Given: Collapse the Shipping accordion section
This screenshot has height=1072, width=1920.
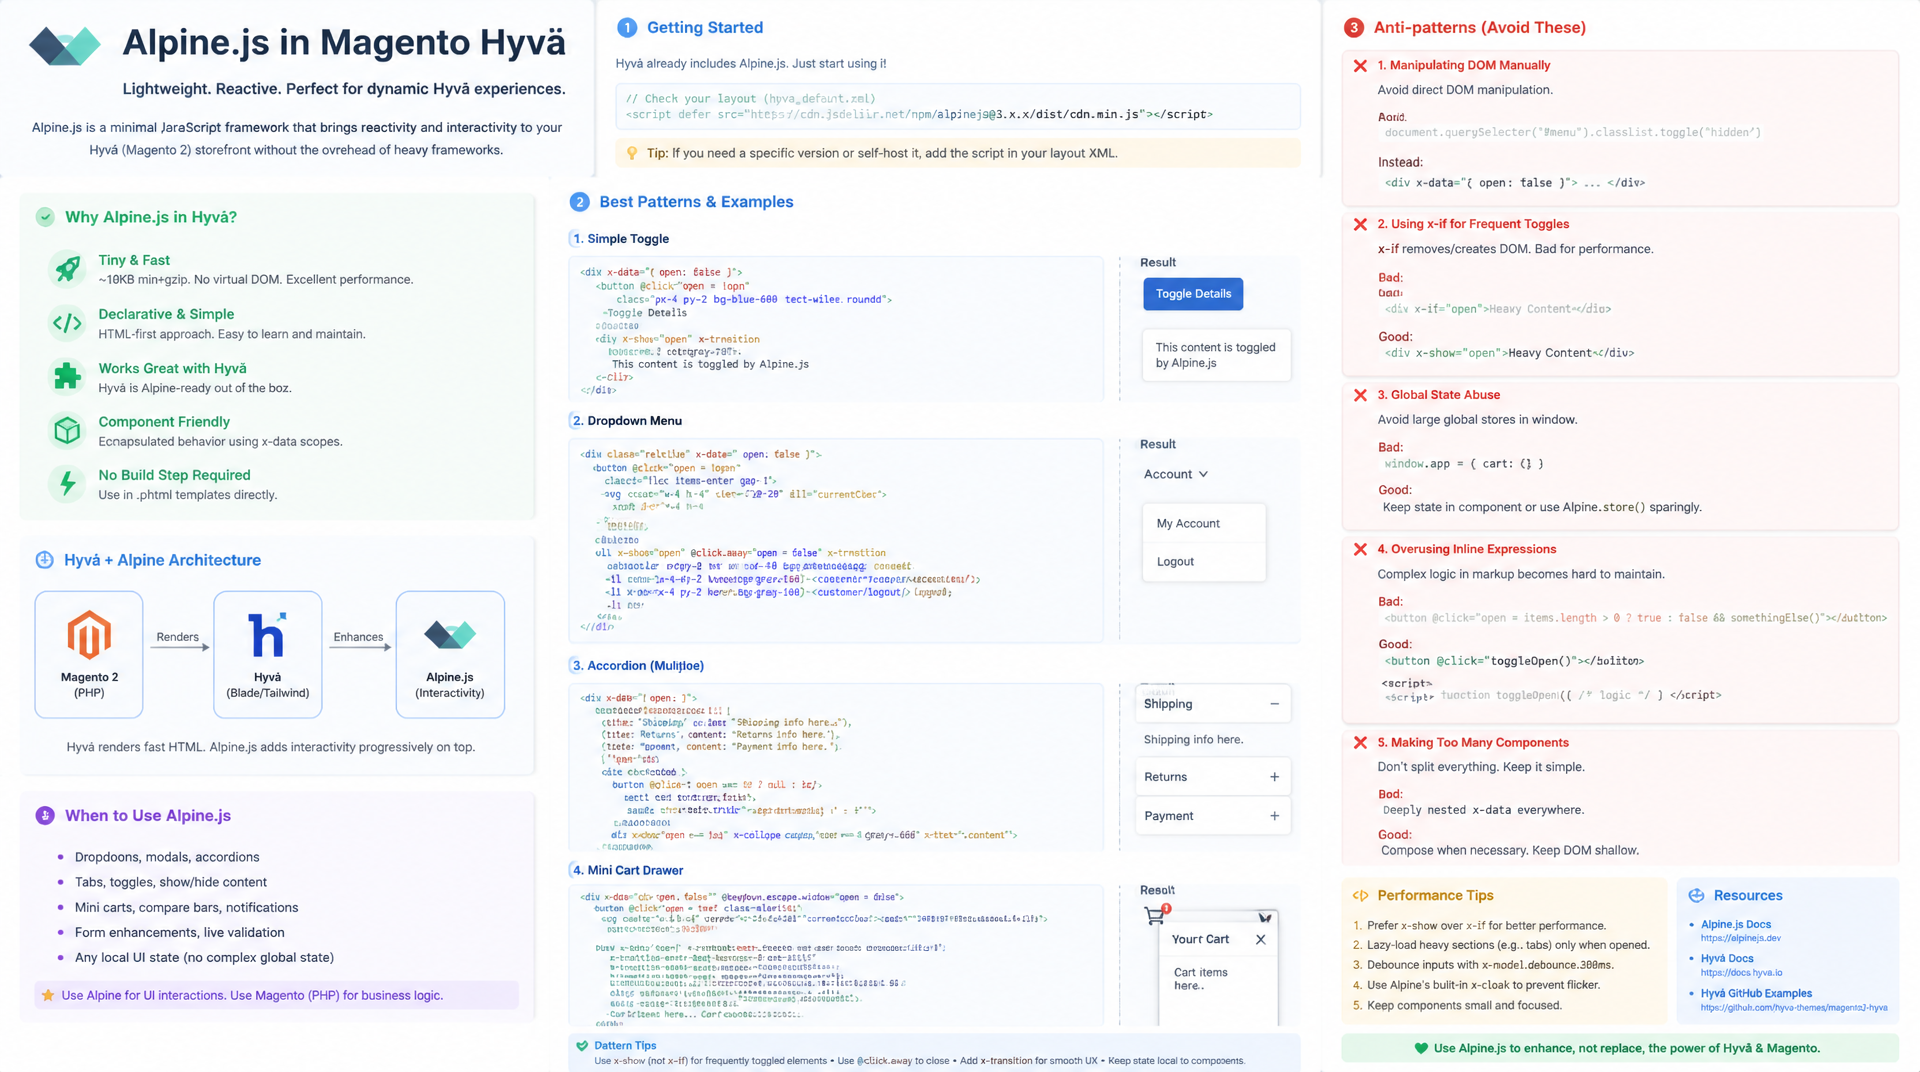Looking at the screenshot, I should tap(1213, 704).
